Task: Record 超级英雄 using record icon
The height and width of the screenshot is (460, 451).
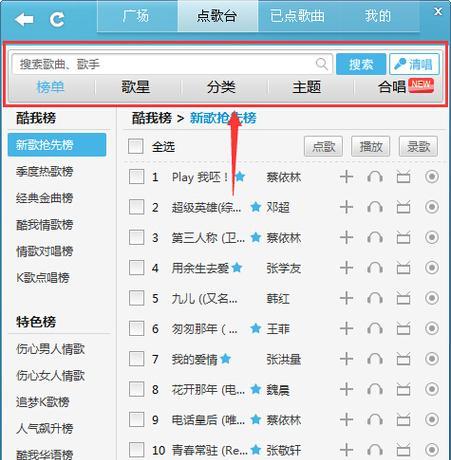Action: [x=432, y=207]
